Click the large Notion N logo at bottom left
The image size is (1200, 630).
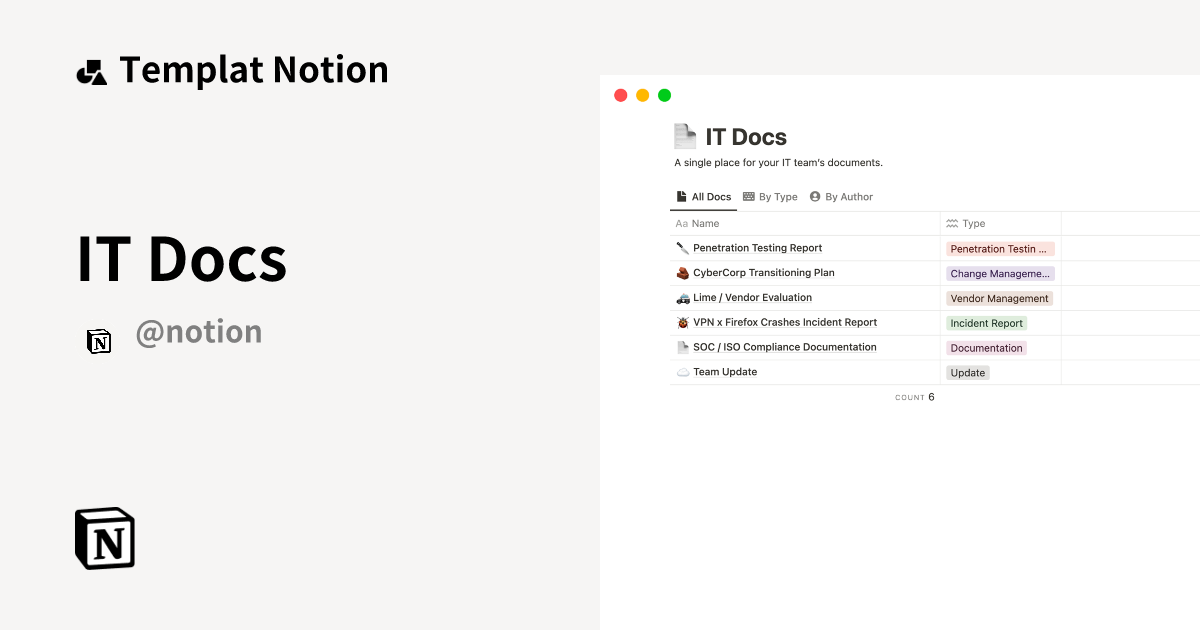[104, 538]
